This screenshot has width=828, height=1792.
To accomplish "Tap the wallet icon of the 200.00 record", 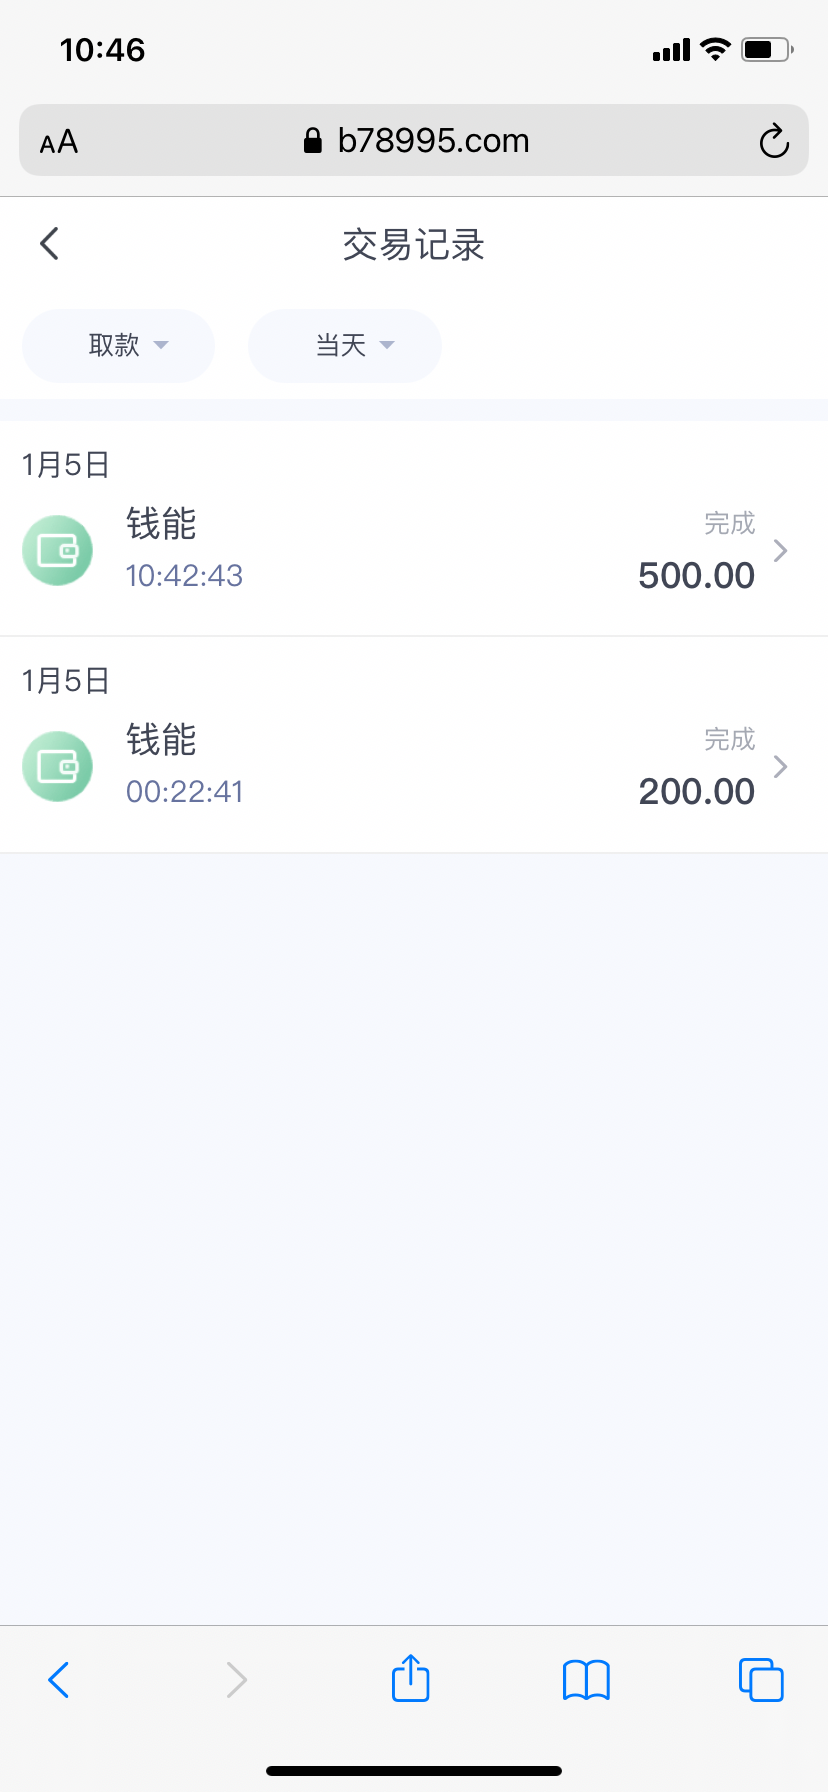I will coord(58,766).
